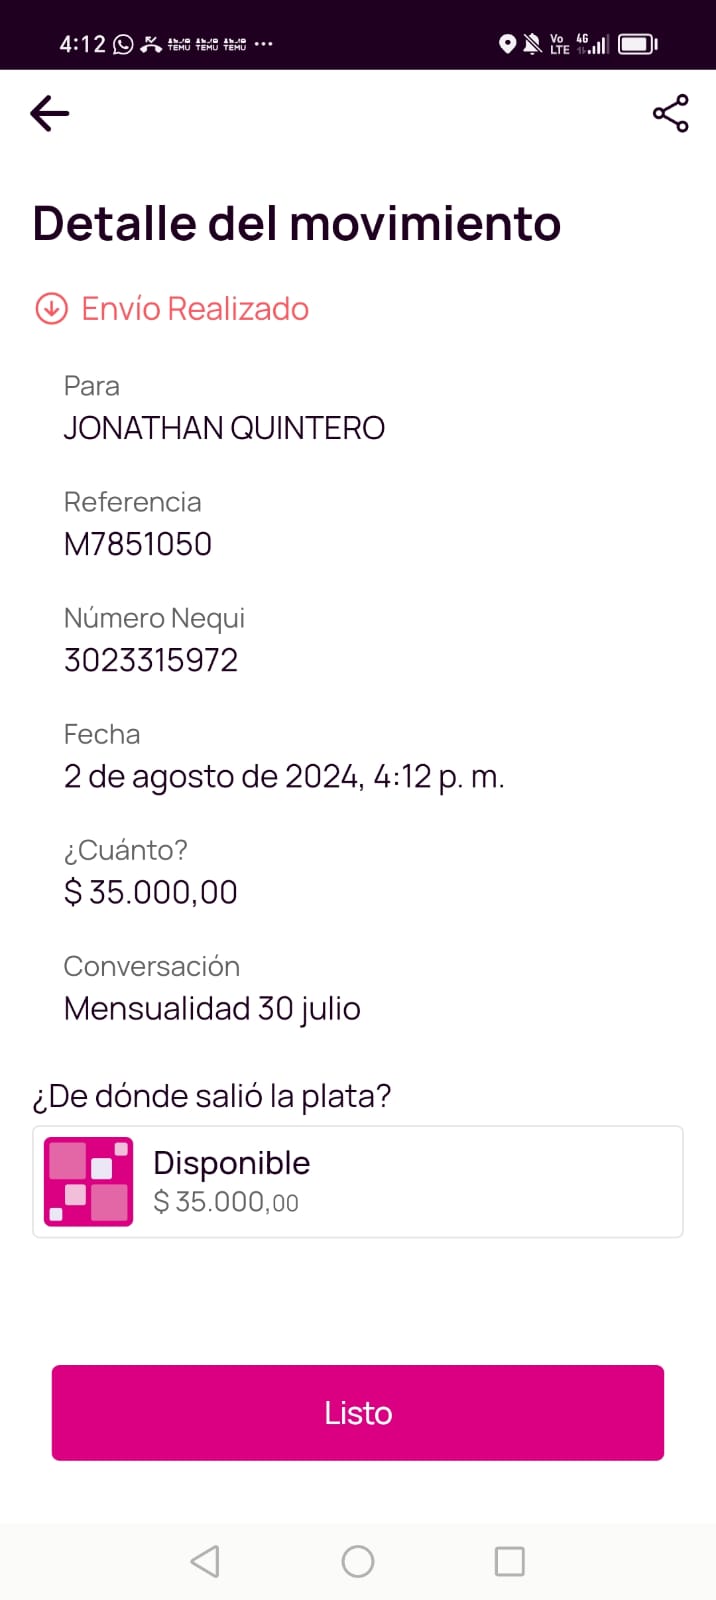Tap the three-dots overflow in the status bar

tap(264, 44)
